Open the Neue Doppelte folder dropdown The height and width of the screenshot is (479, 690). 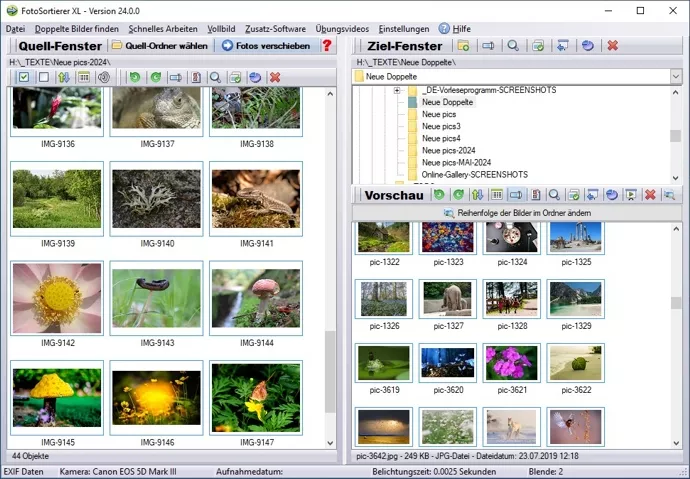coord(675,77)
